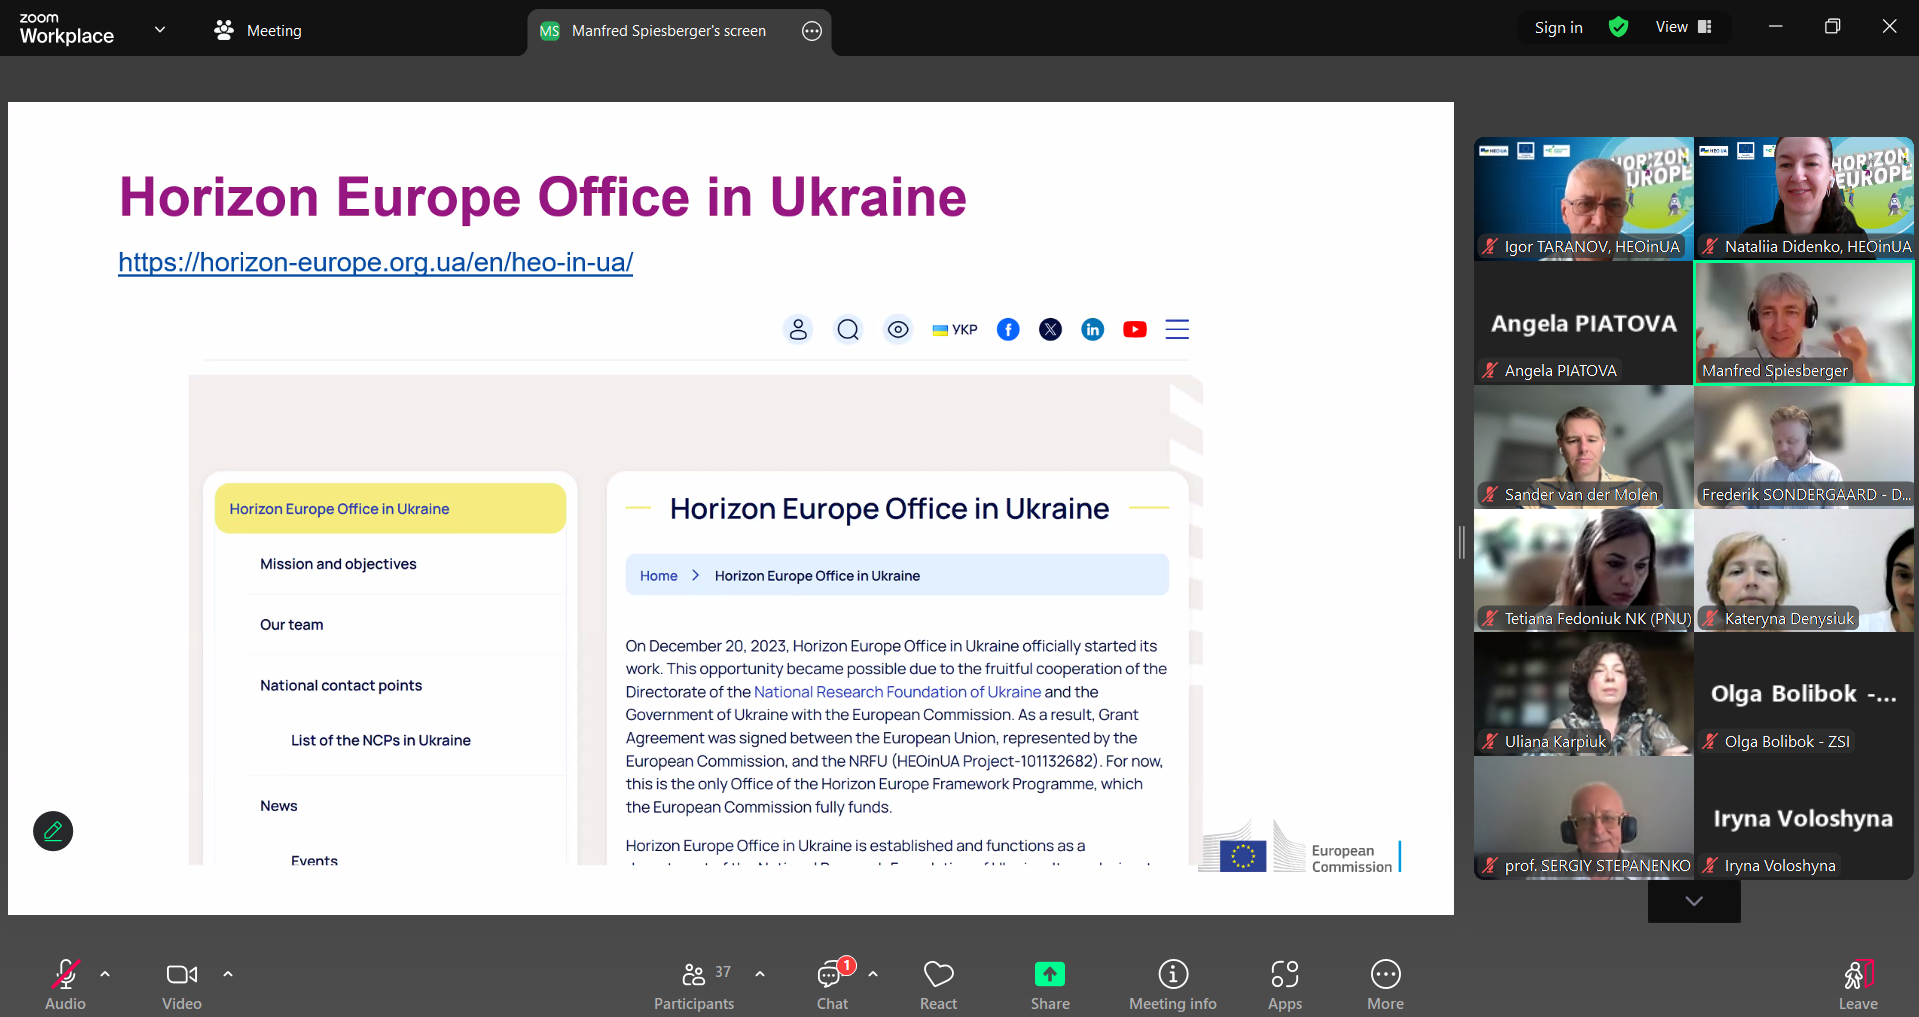Start Video camera button
Screen dimensions: 1919x1017
pyautogui.click(x=182, y=984)
